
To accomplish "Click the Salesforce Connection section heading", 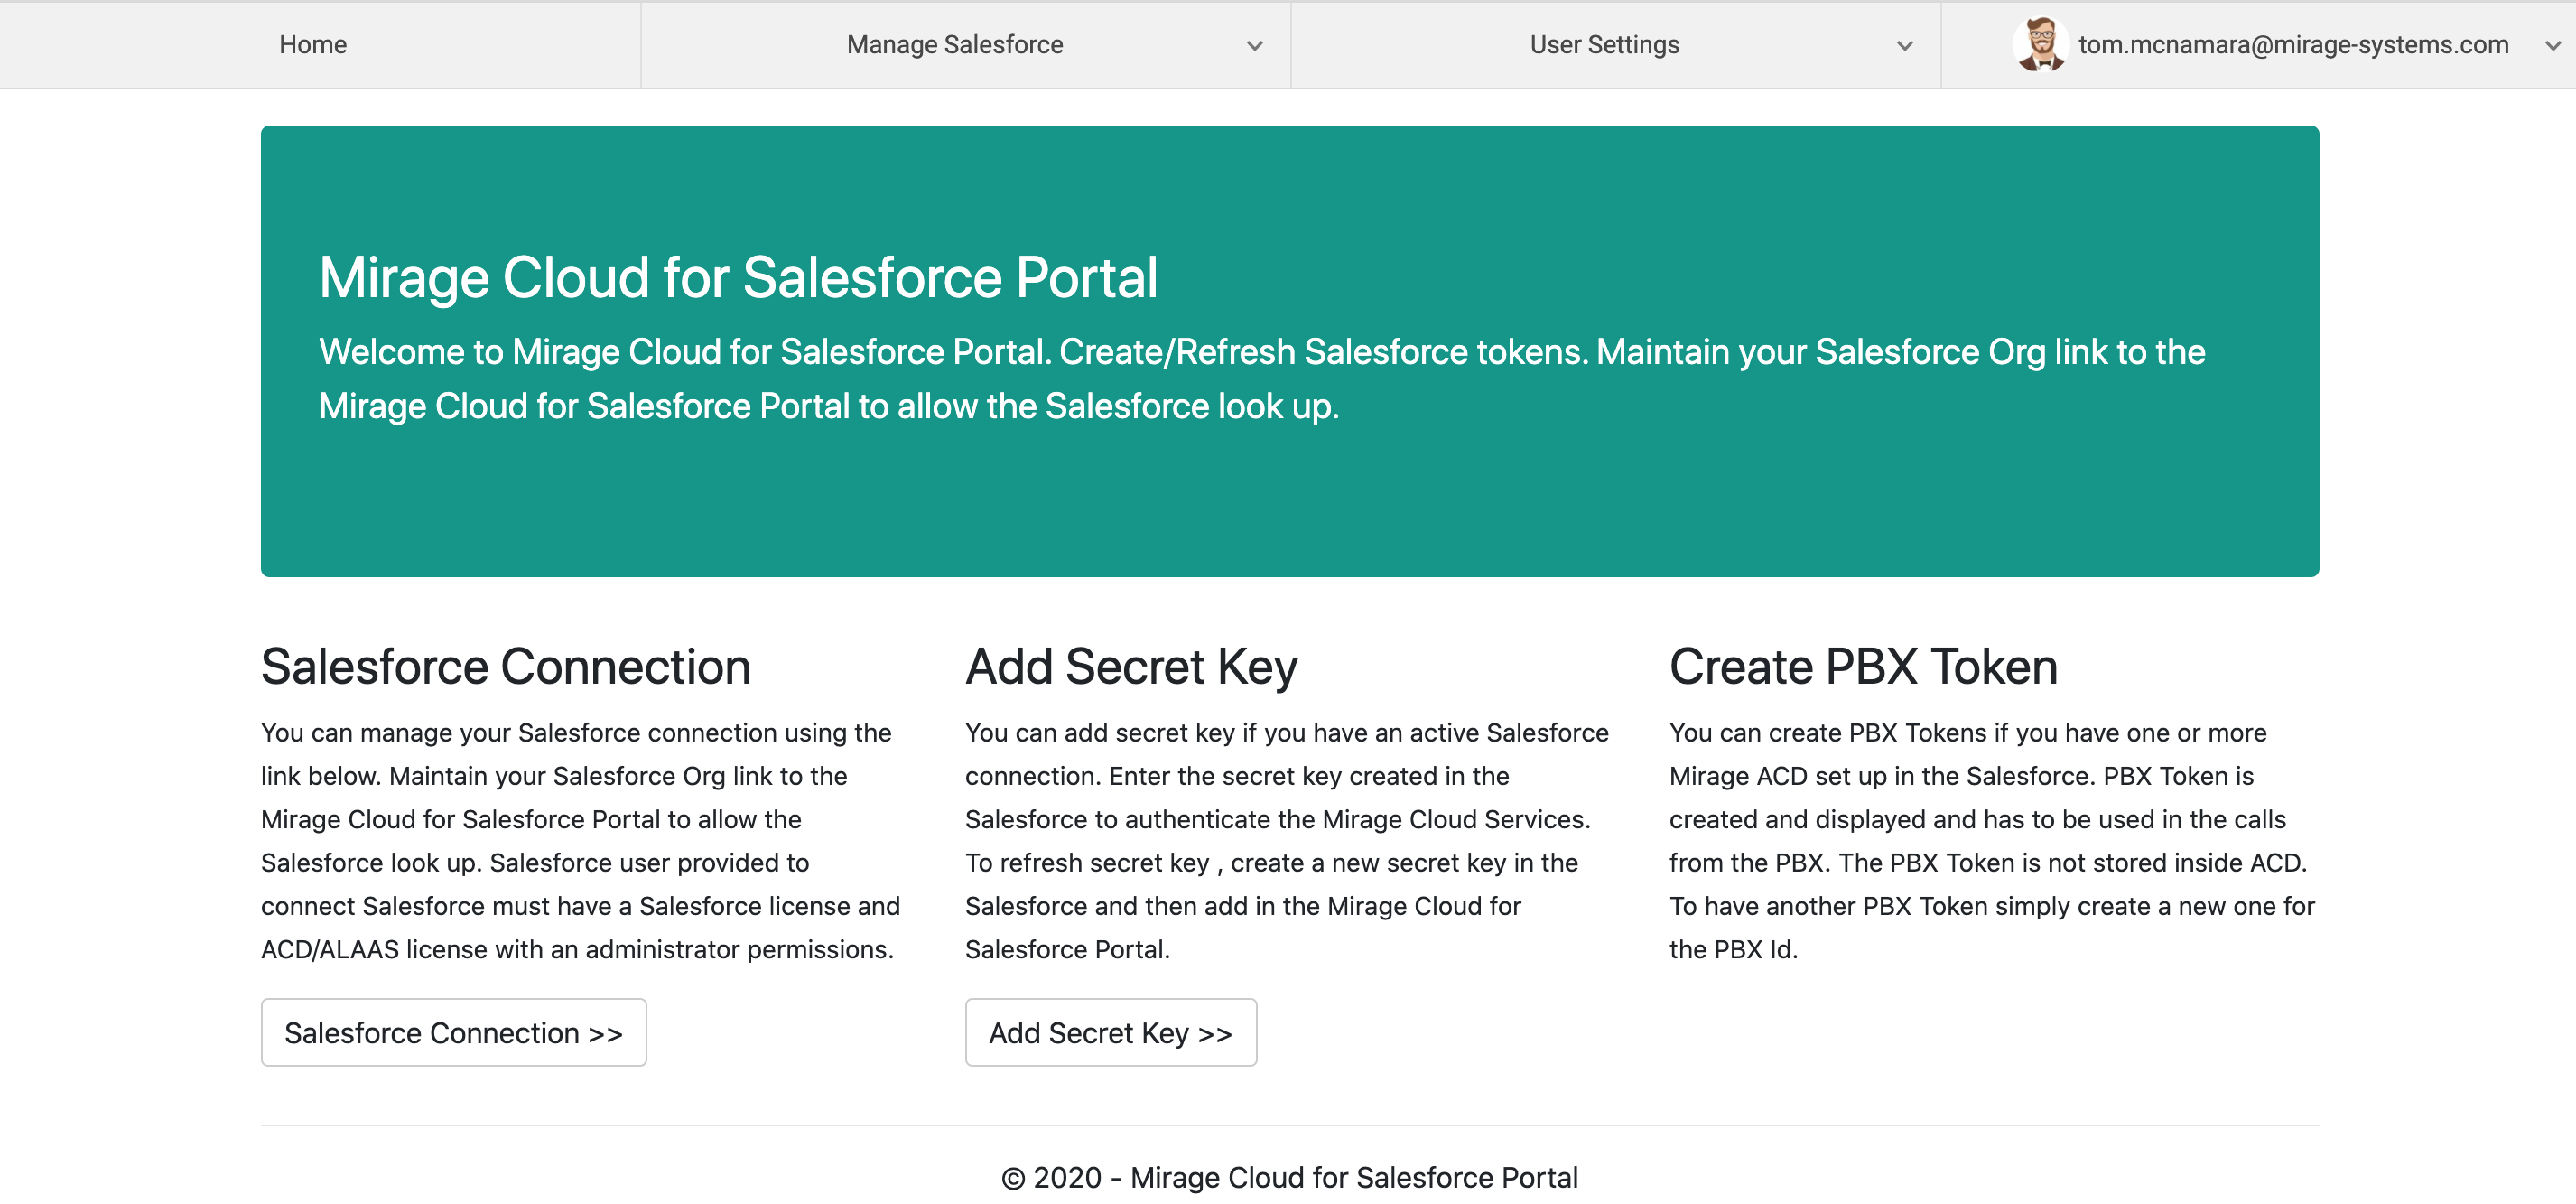I will (506, 667).
